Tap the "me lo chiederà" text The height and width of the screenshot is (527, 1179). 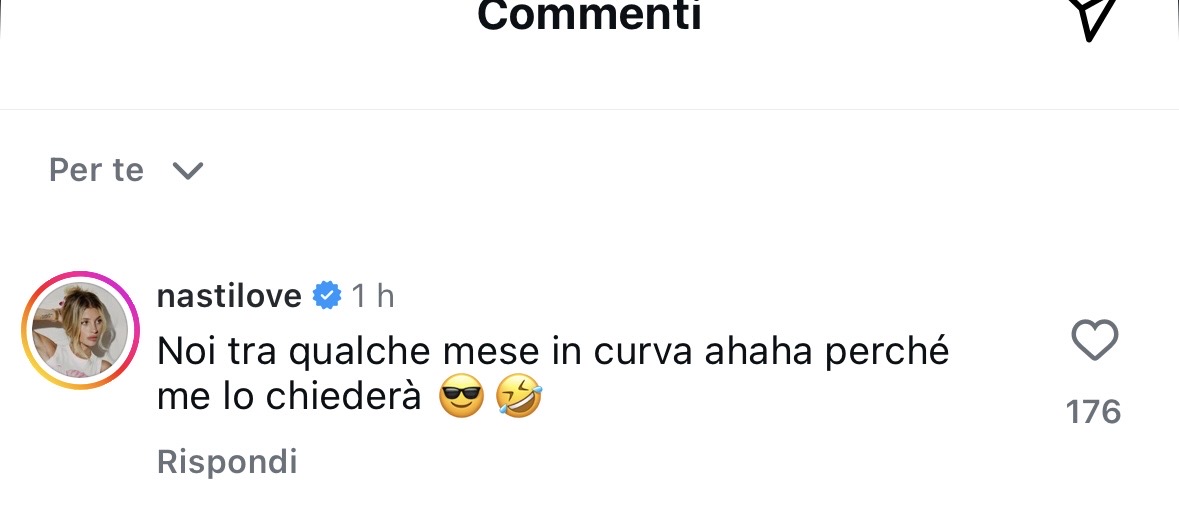[x=290, y=398]
